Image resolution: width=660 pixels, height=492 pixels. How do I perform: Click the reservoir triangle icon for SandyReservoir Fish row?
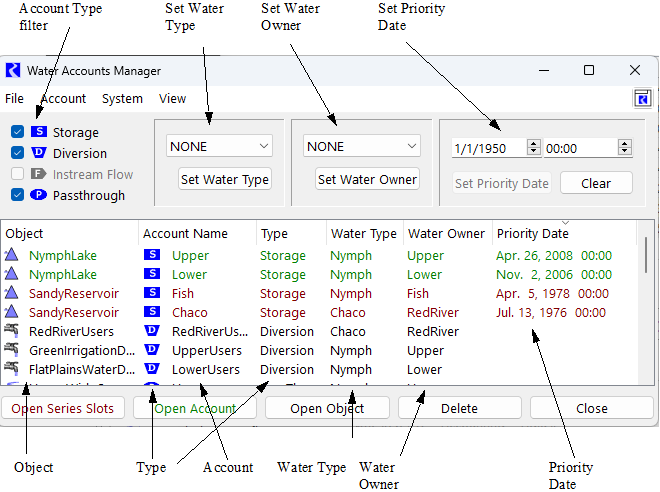(x=12, y=293)
